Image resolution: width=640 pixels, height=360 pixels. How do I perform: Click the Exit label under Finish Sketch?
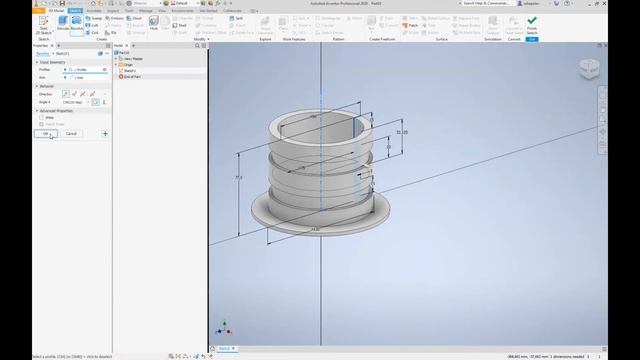[x=532, y=39]
